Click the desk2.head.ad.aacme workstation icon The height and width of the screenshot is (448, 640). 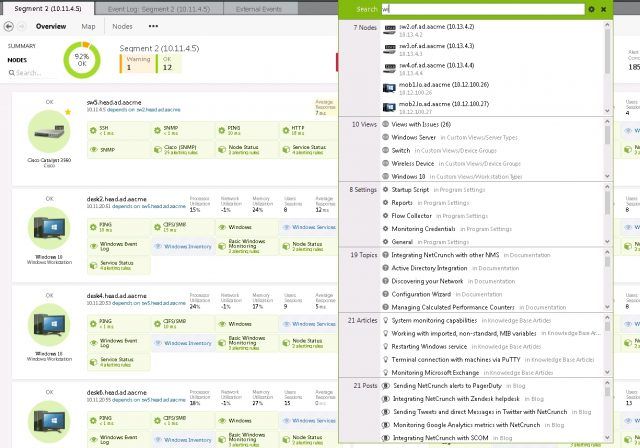(49, 228)
